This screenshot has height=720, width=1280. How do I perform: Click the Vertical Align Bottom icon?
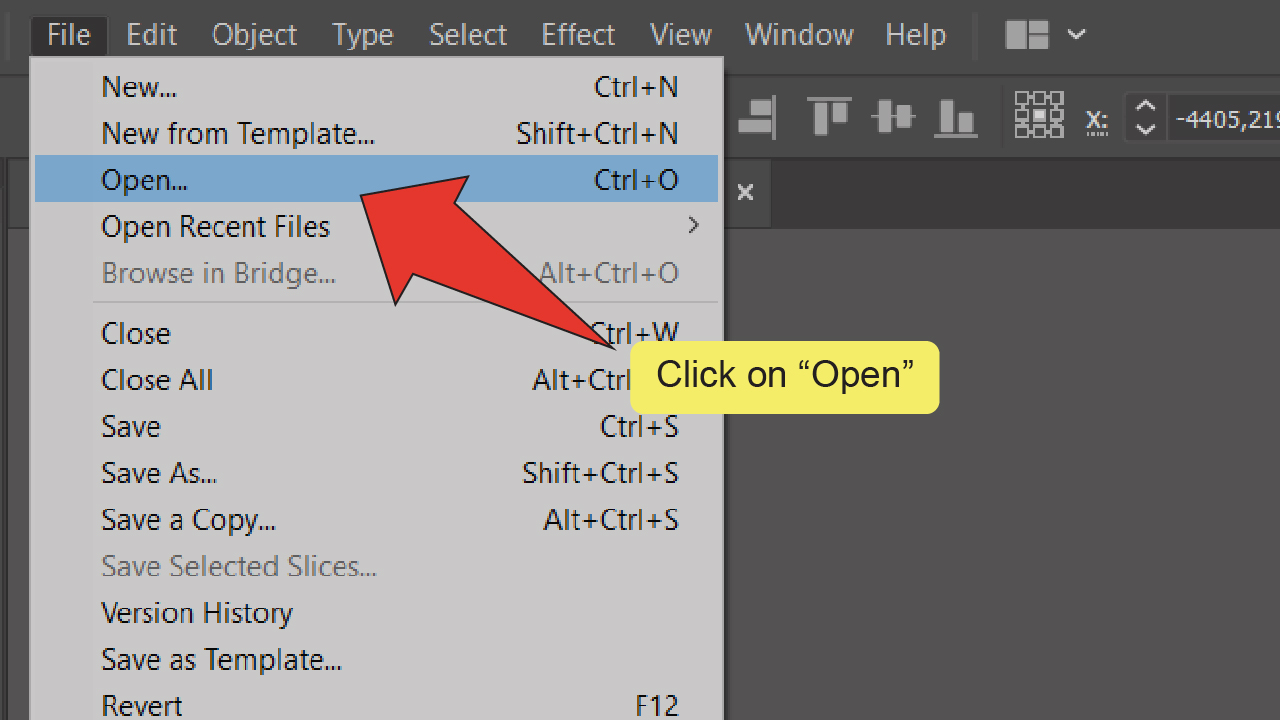[956, 116]
